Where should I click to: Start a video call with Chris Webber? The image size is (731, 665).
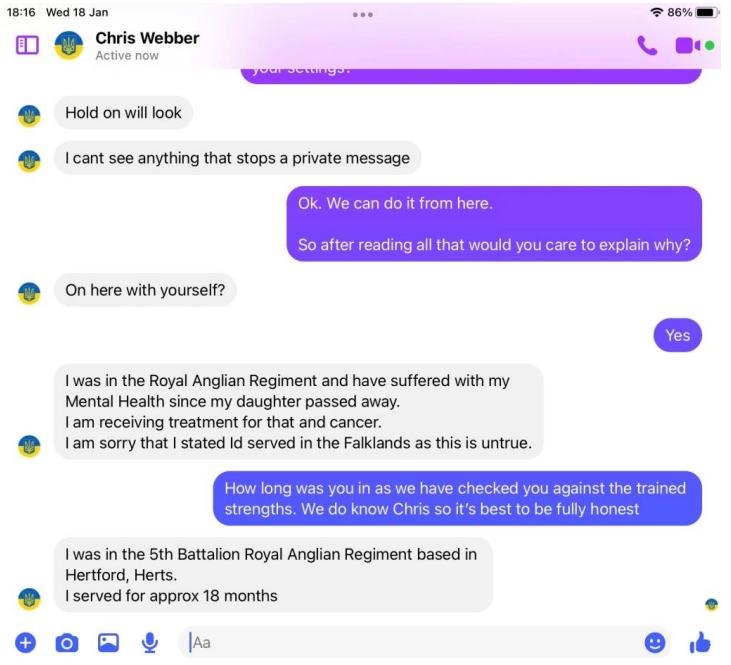click(688, 46)
